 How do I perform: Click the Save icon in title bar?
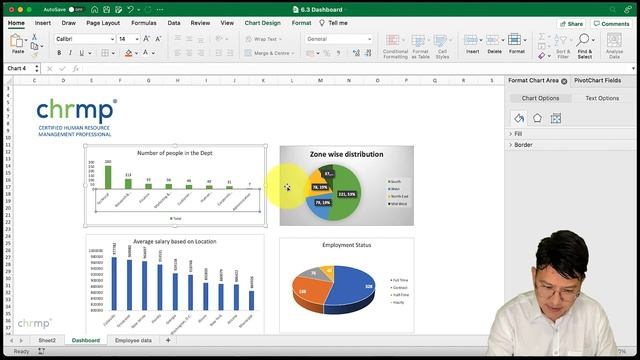pos(107,9)
